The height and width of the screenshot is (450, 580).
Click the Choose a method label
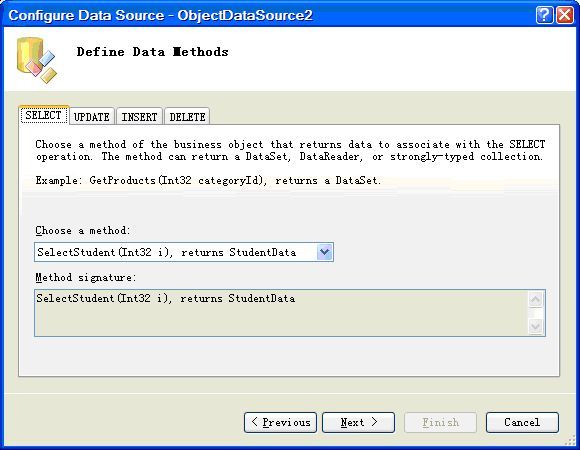(83, 231)
